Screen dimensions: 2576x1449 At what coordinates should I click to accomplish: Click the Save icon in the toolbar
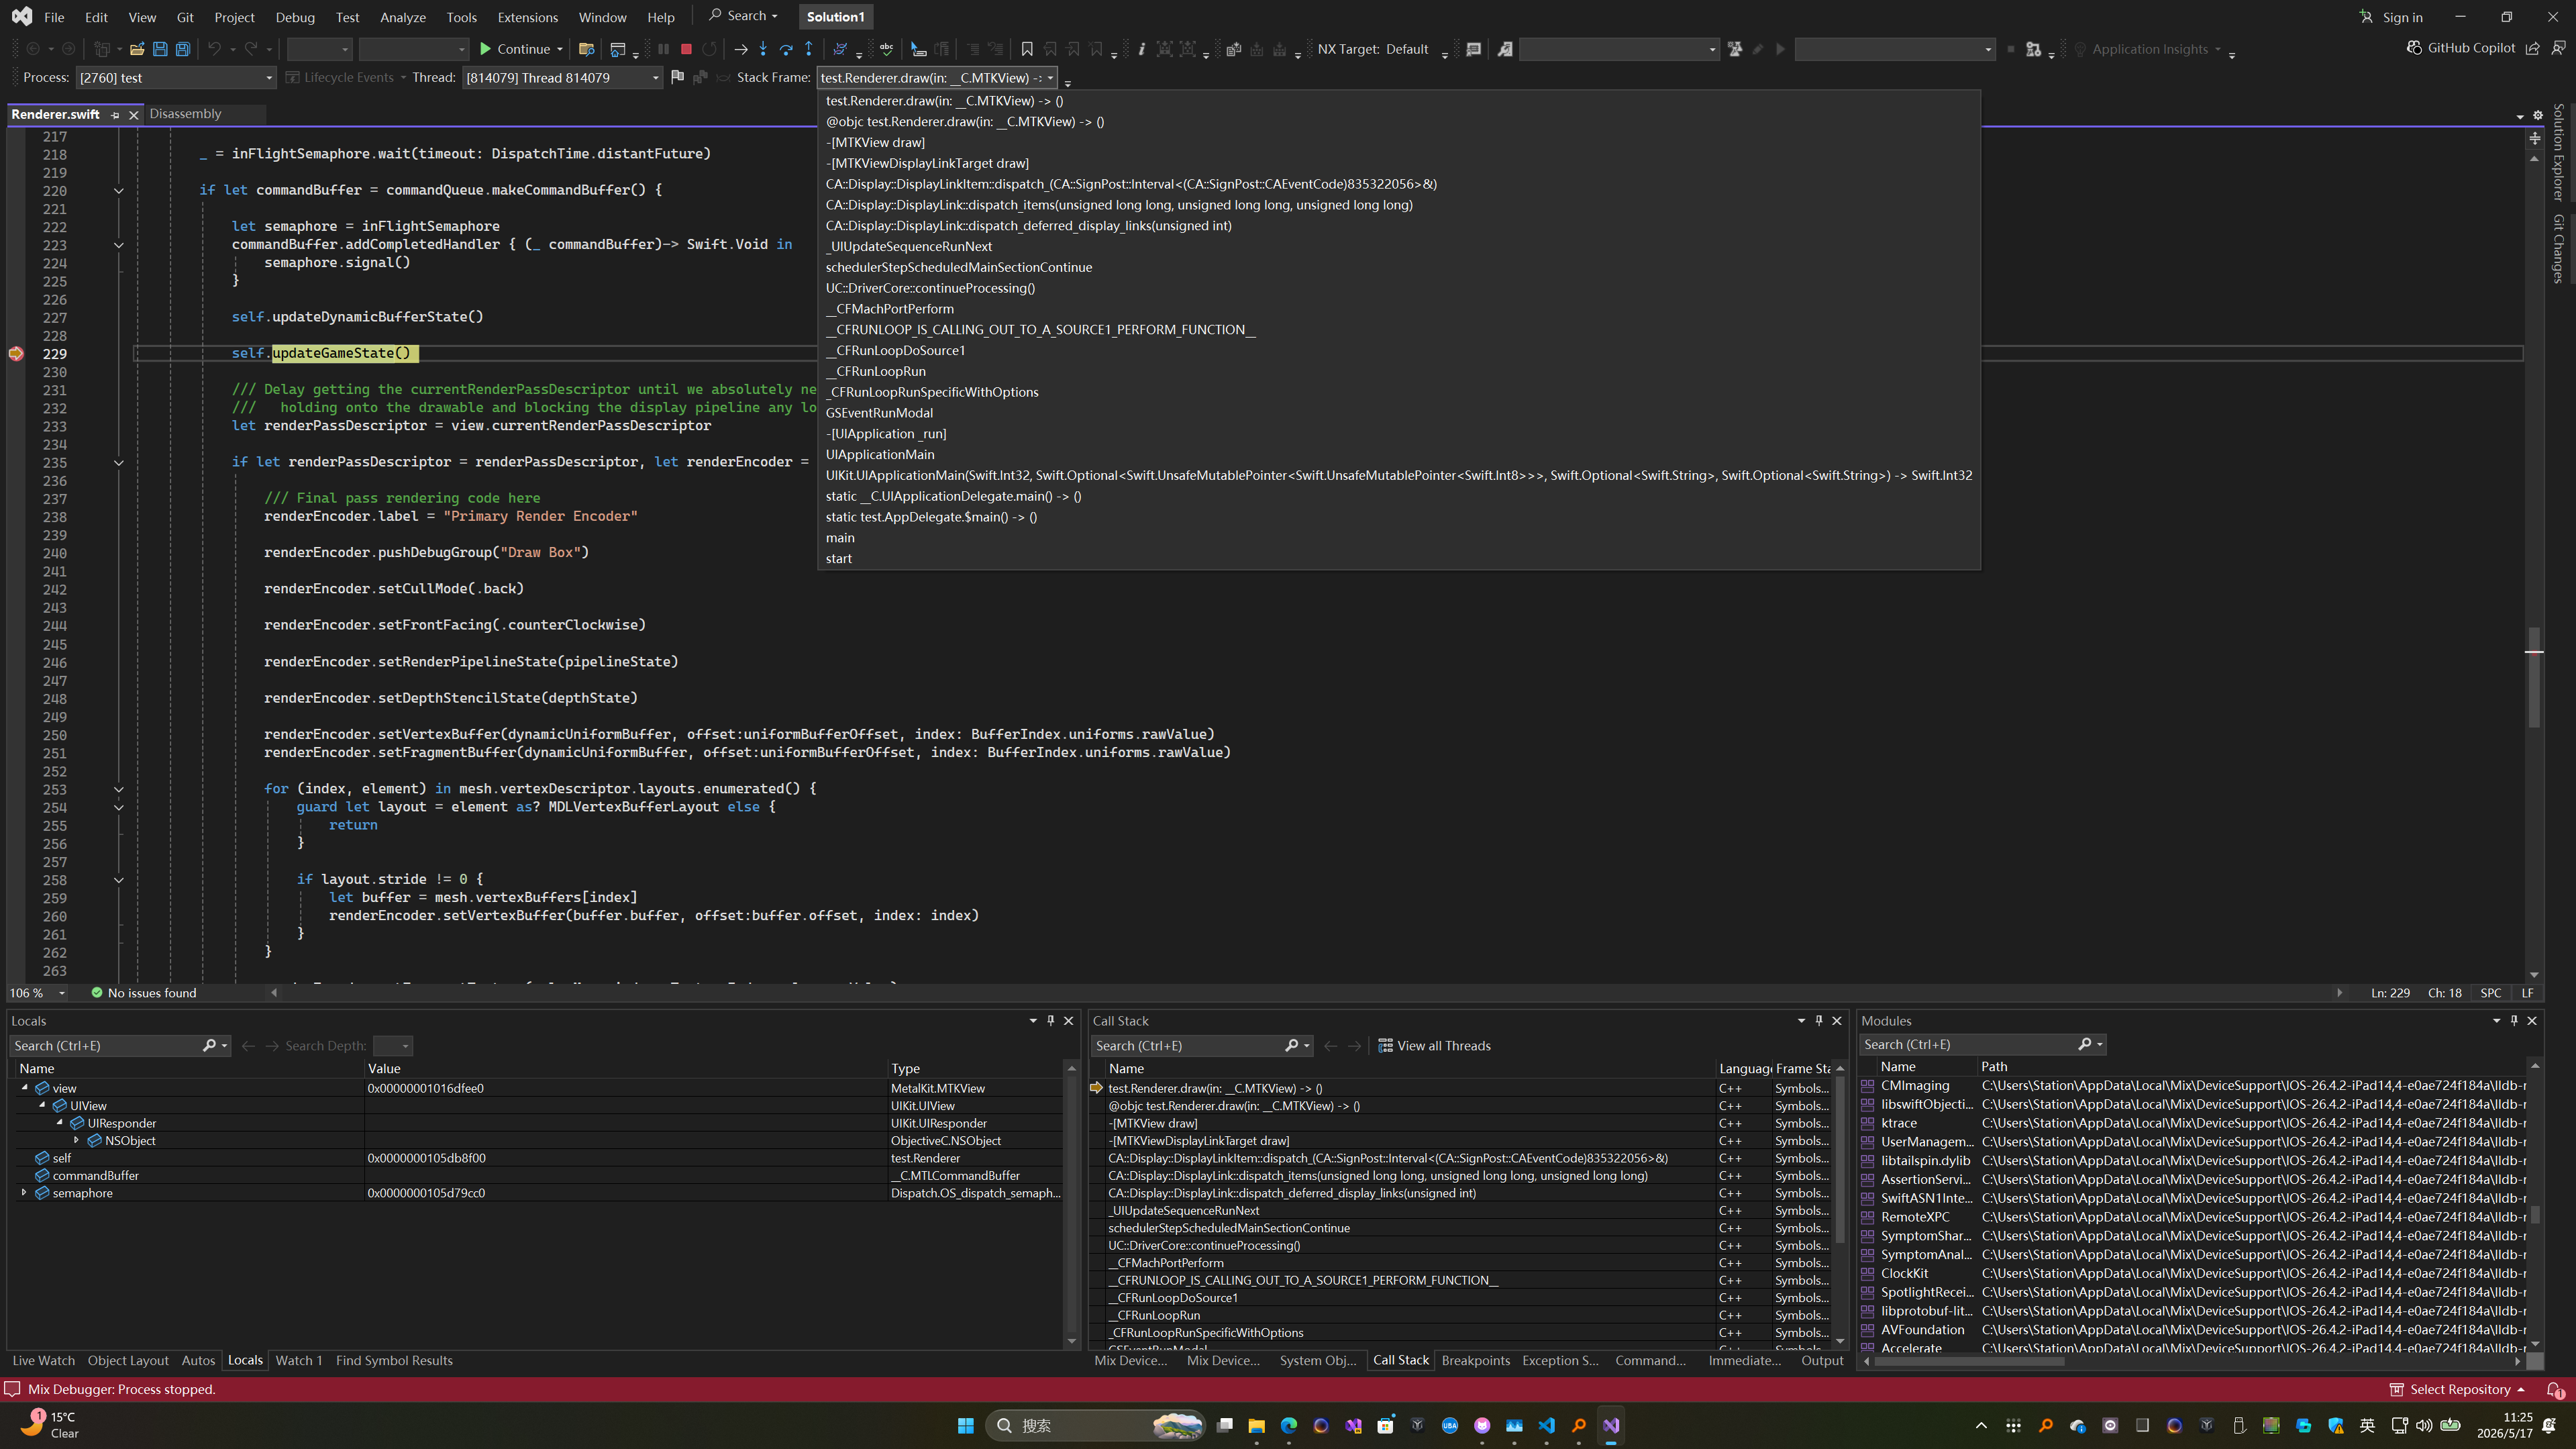click(160, 49)
